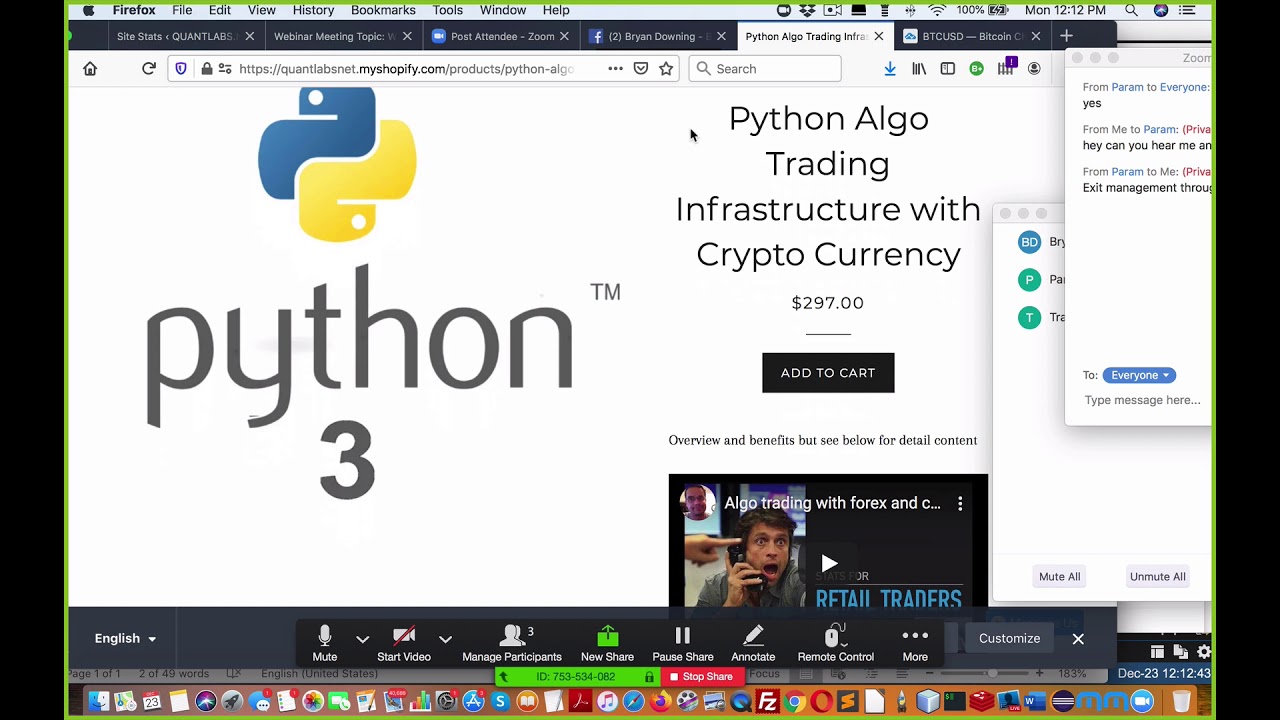The height and width of the screenshot is (720, 1280).
Task: Click the Wi-Fi status icon
Action: (x=937, y=10)
